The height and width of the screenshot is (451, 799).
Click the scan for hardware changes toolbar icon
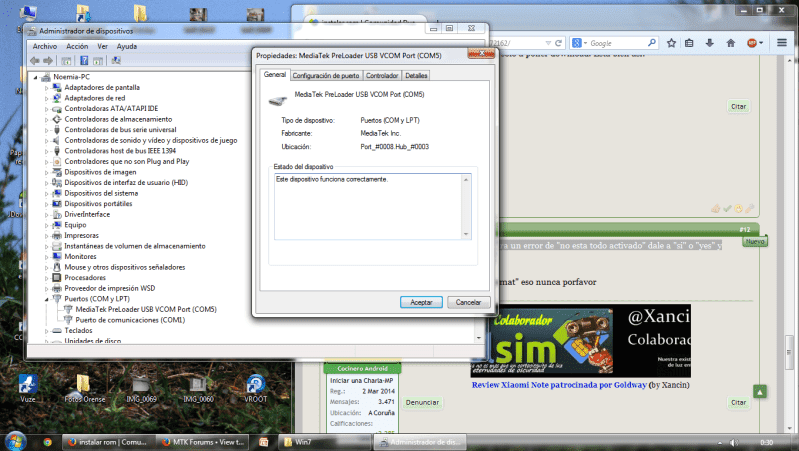pos(116,61)
